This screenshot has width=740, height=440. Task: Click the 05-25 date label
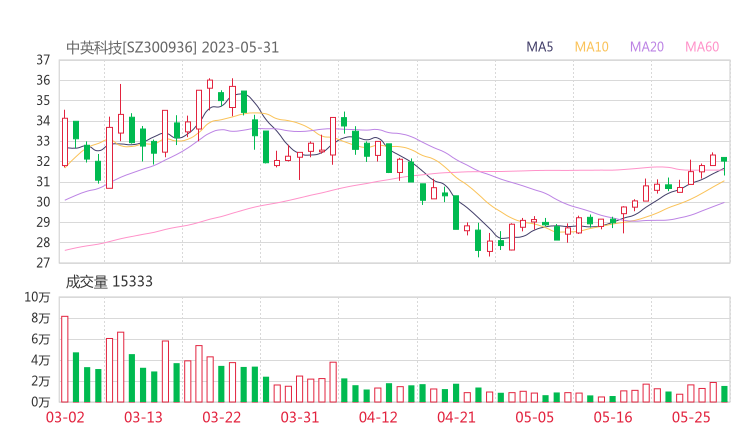coord(691,417)
